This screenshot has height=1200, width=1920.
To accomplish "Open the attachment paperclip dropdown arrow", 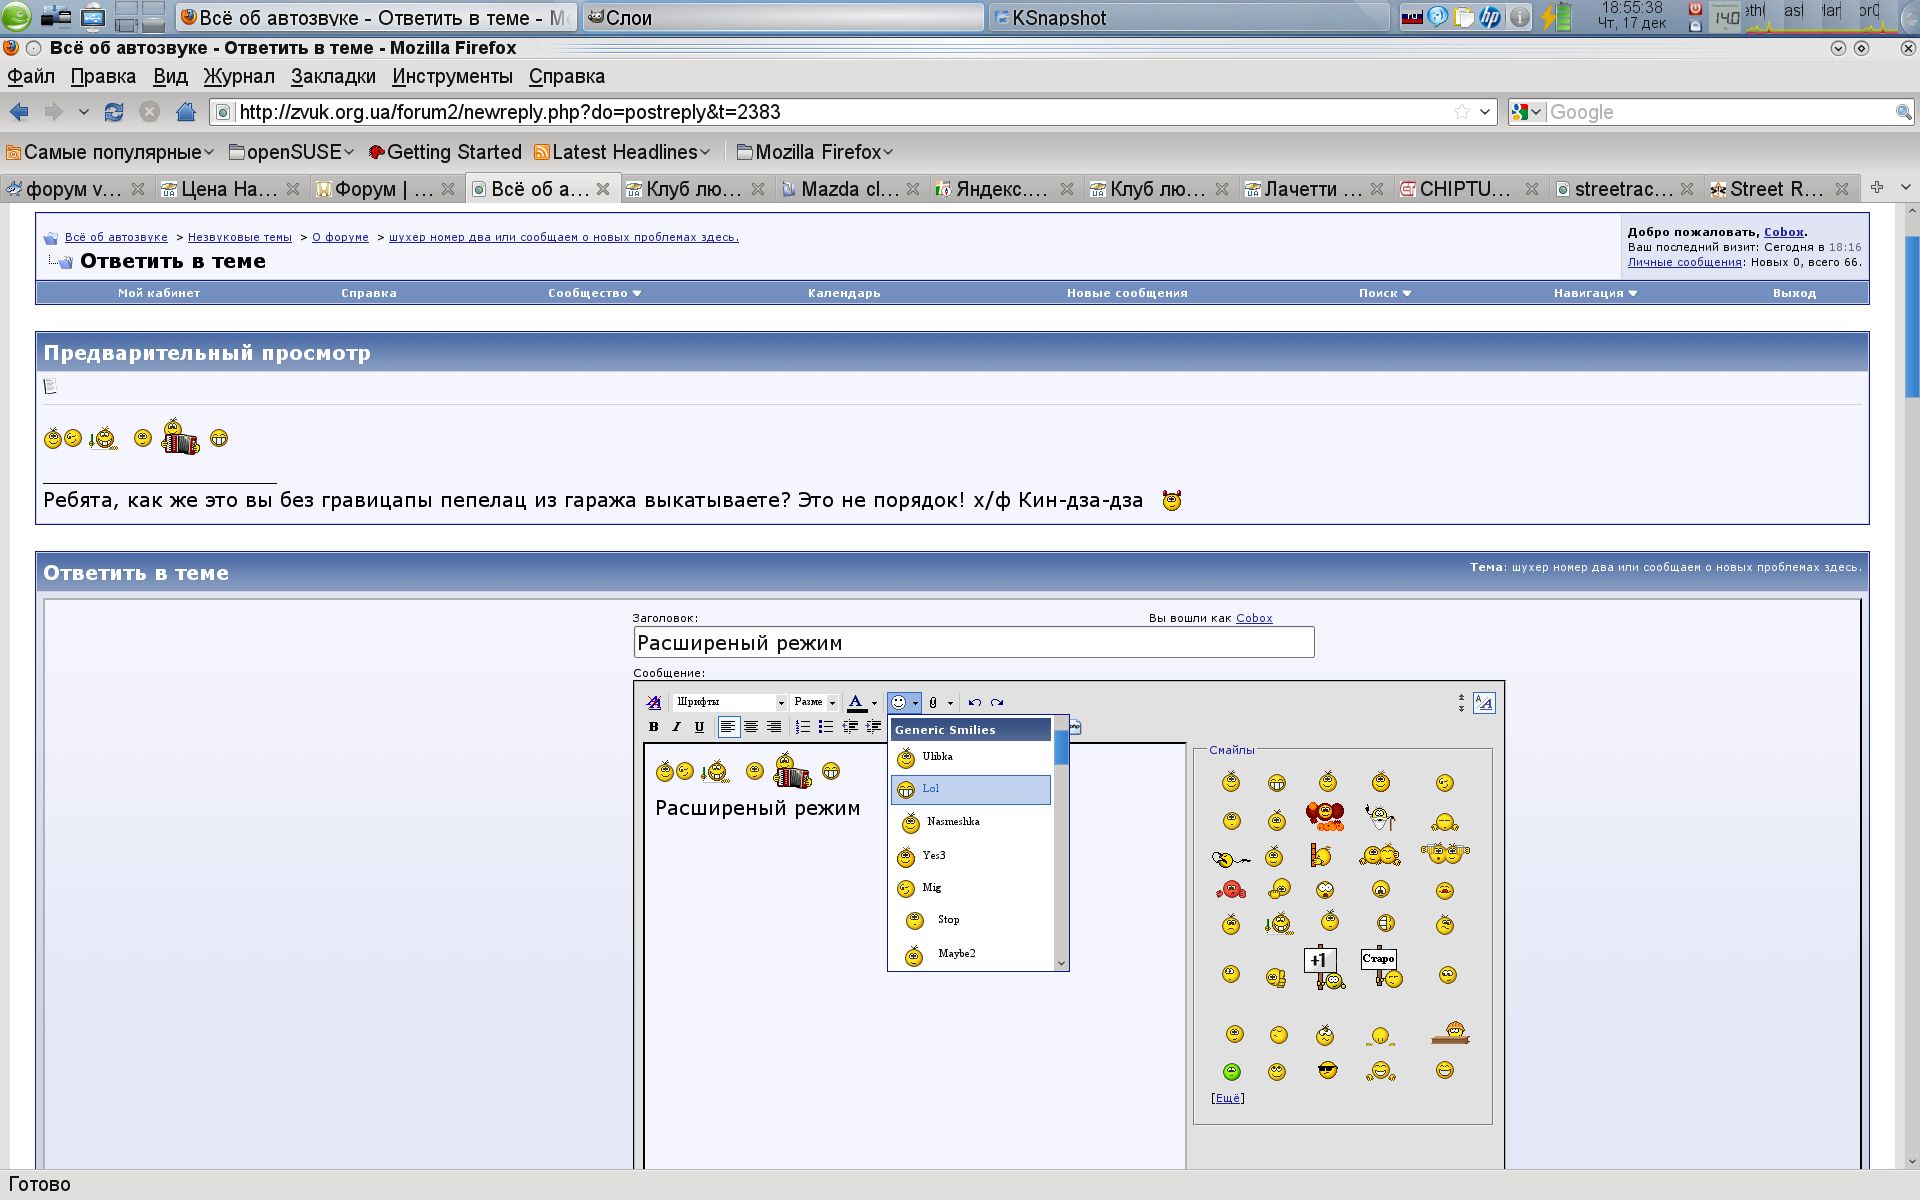I will tap(950, 703).
